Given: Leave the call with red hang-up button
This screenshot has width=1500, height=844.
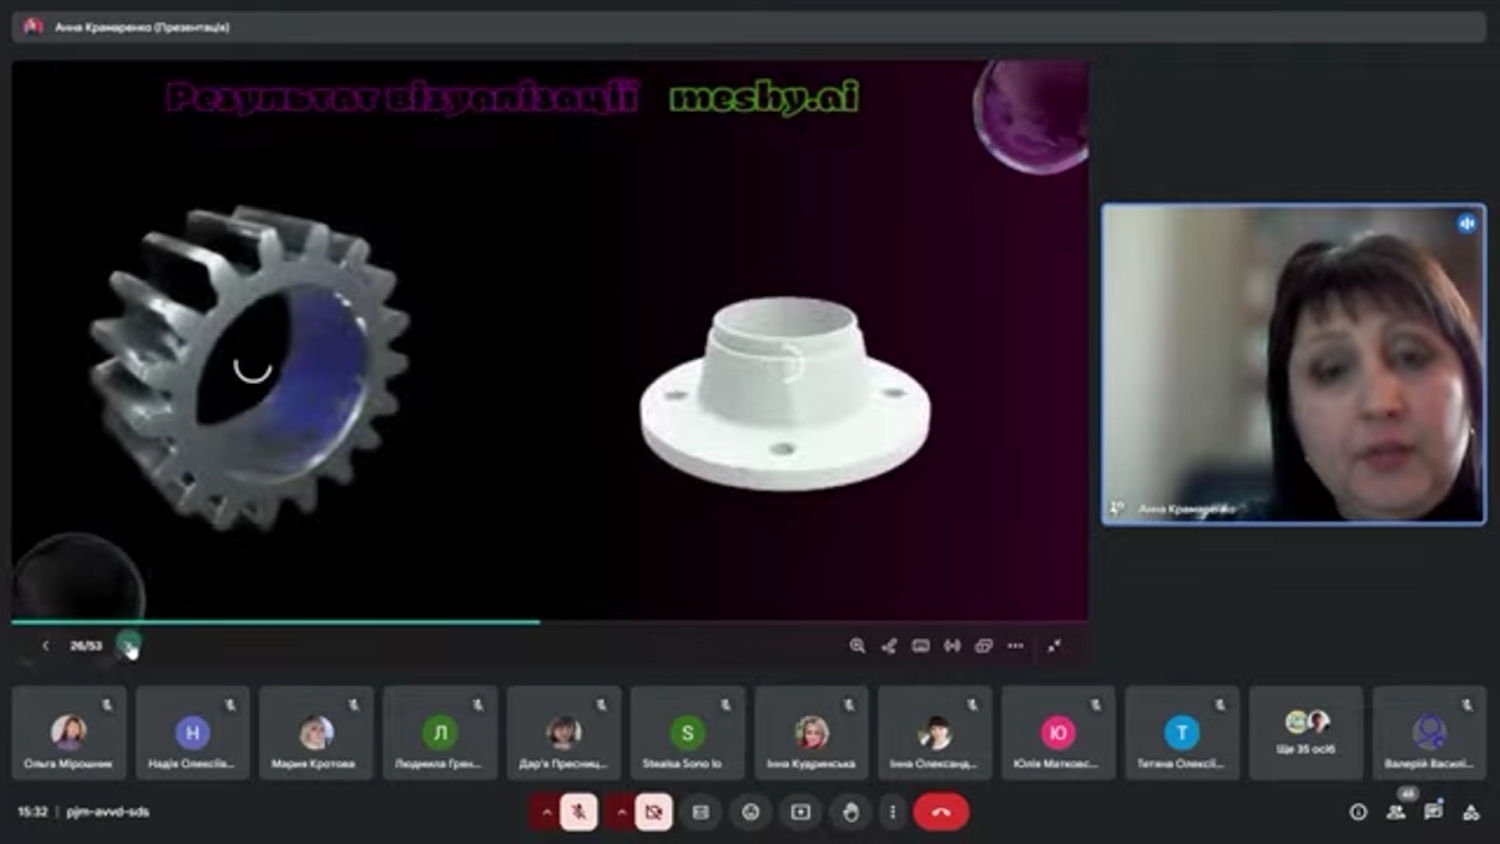Looking at the screenshot, I should (x=941, y=812).
